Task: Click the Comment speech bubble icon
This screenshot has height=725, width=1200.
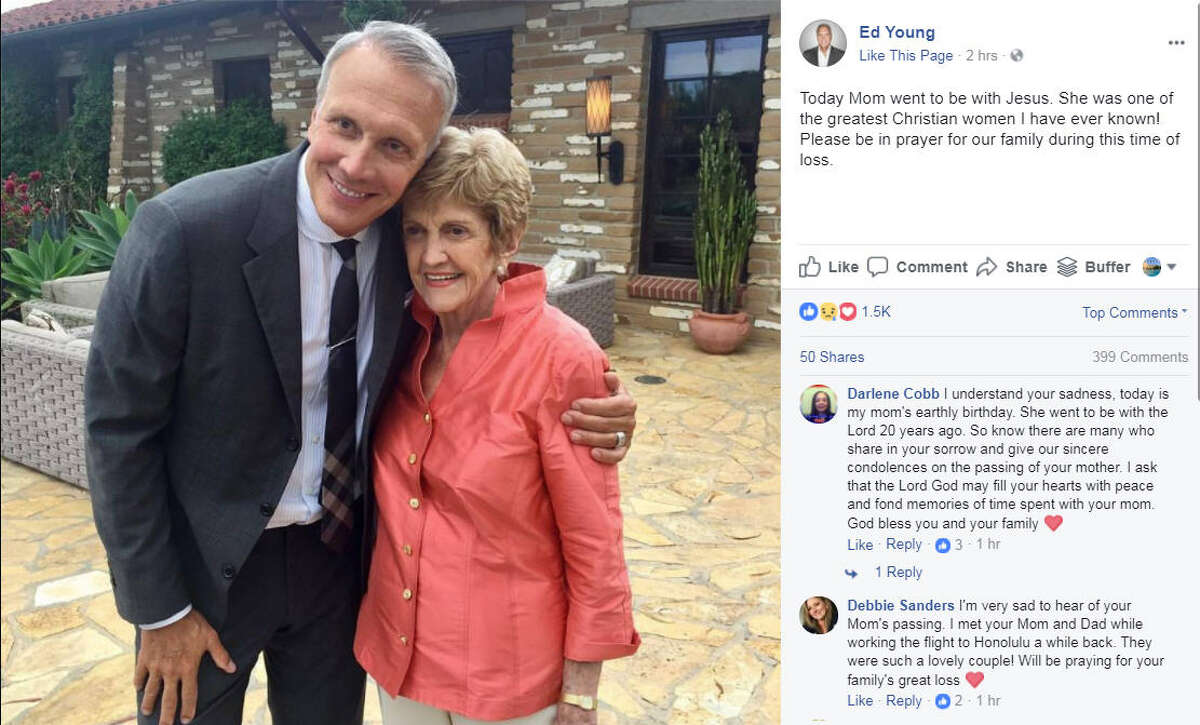Action: (878, 267)
